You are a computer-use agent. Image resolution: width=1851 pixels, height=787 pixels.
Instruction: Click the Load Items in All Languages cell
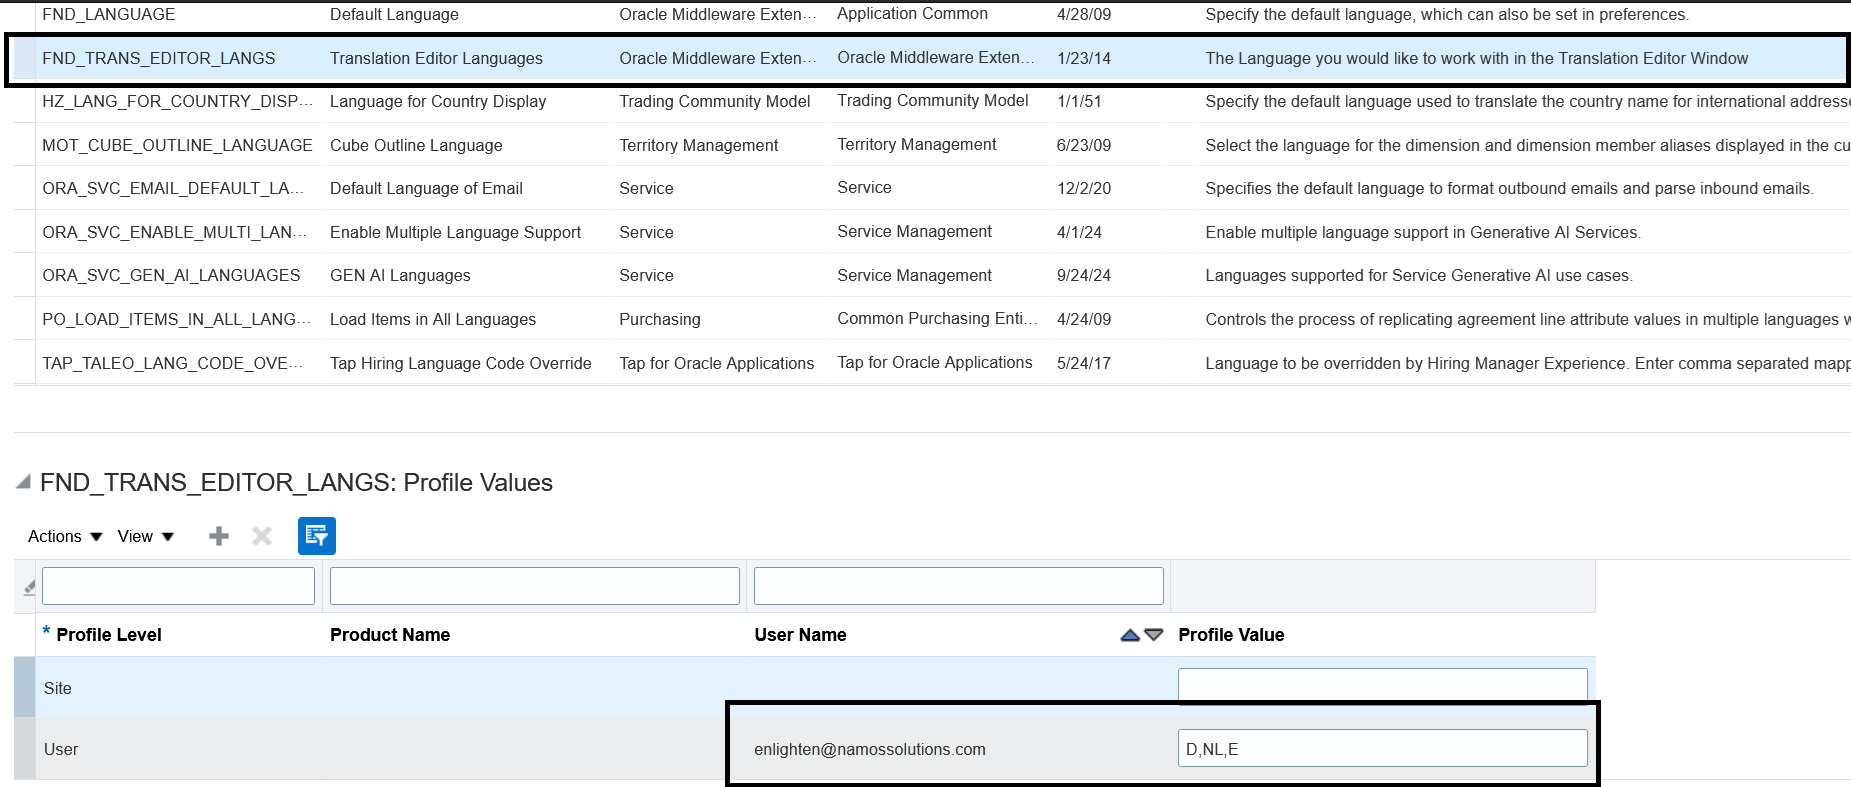tap(433, 319)
